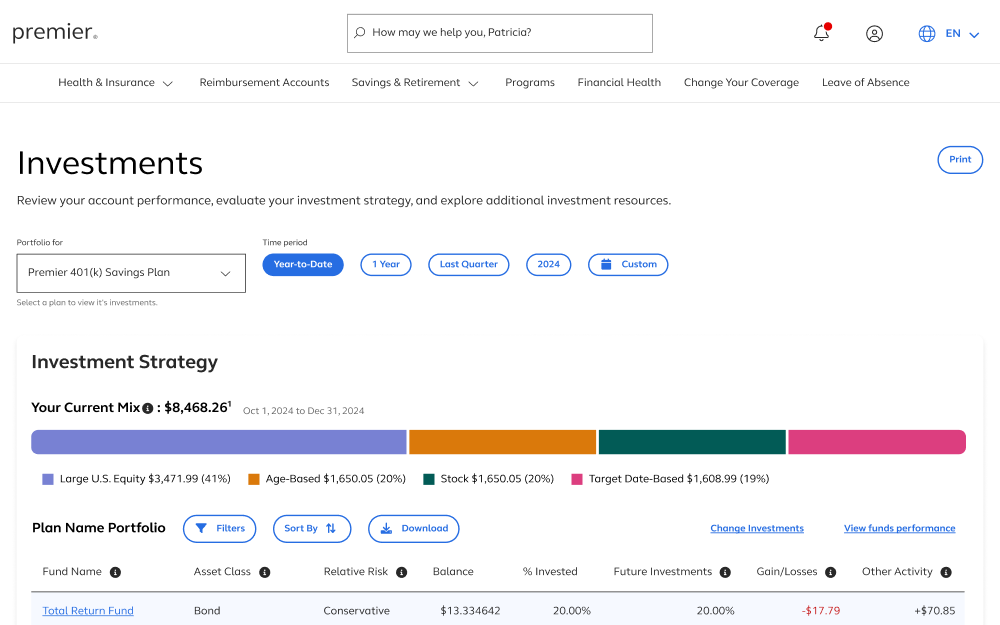Click info icon beside Gain/Losses header

point(831,572)
